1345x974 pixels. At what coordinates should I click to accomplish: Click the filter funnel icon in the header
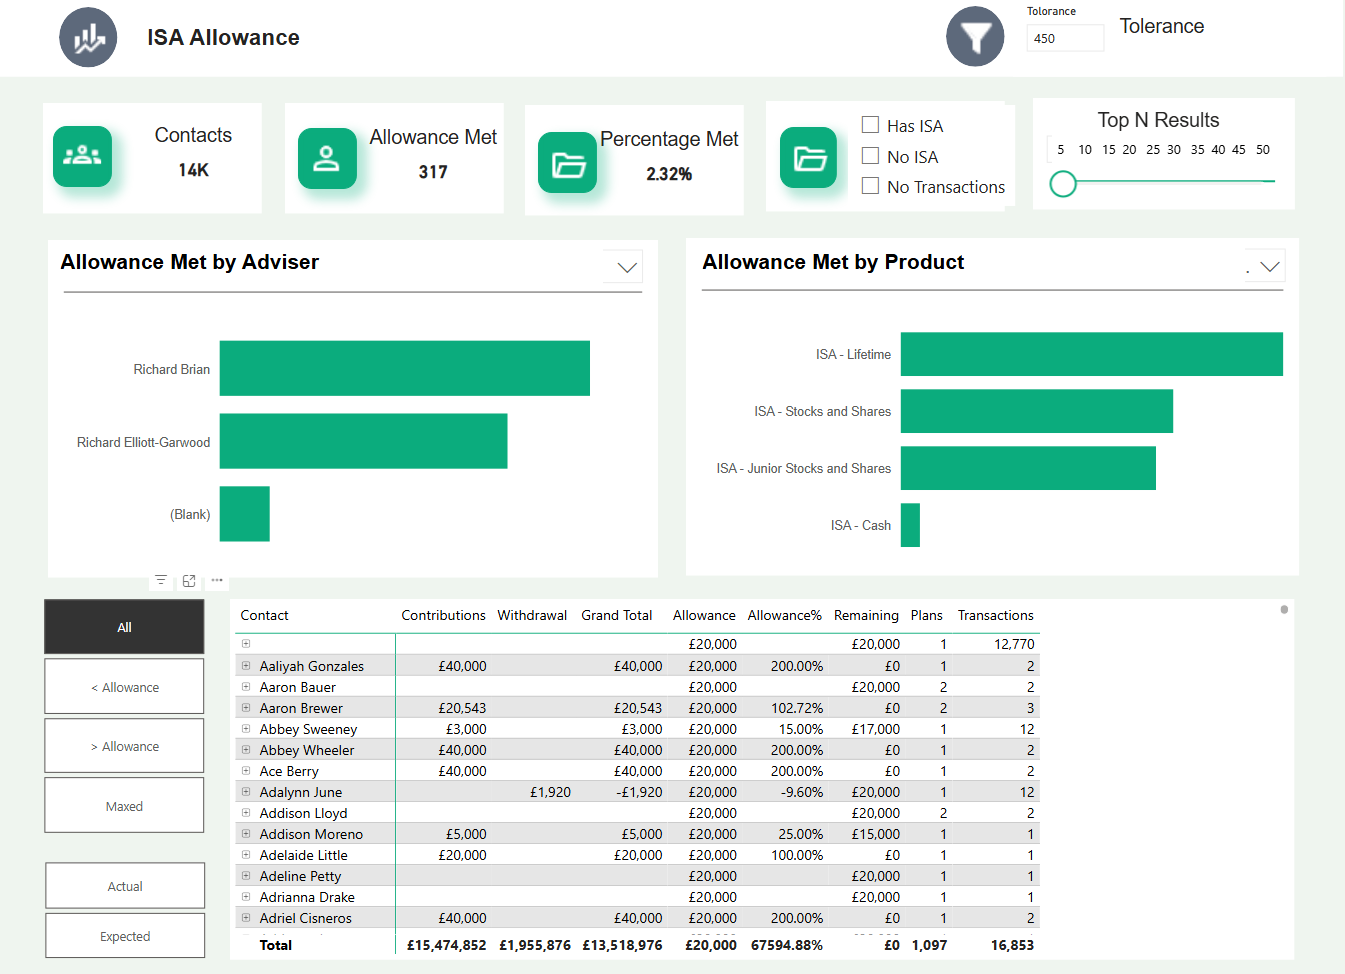tap(975, 36)
